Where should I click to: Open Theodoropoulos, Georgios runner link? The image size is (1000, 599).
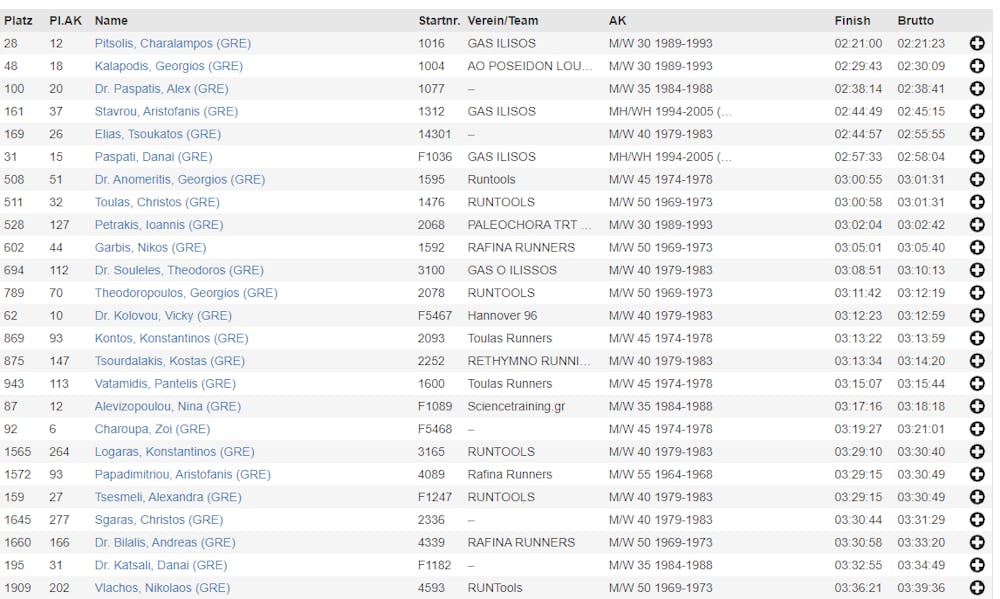pos(186,293)
